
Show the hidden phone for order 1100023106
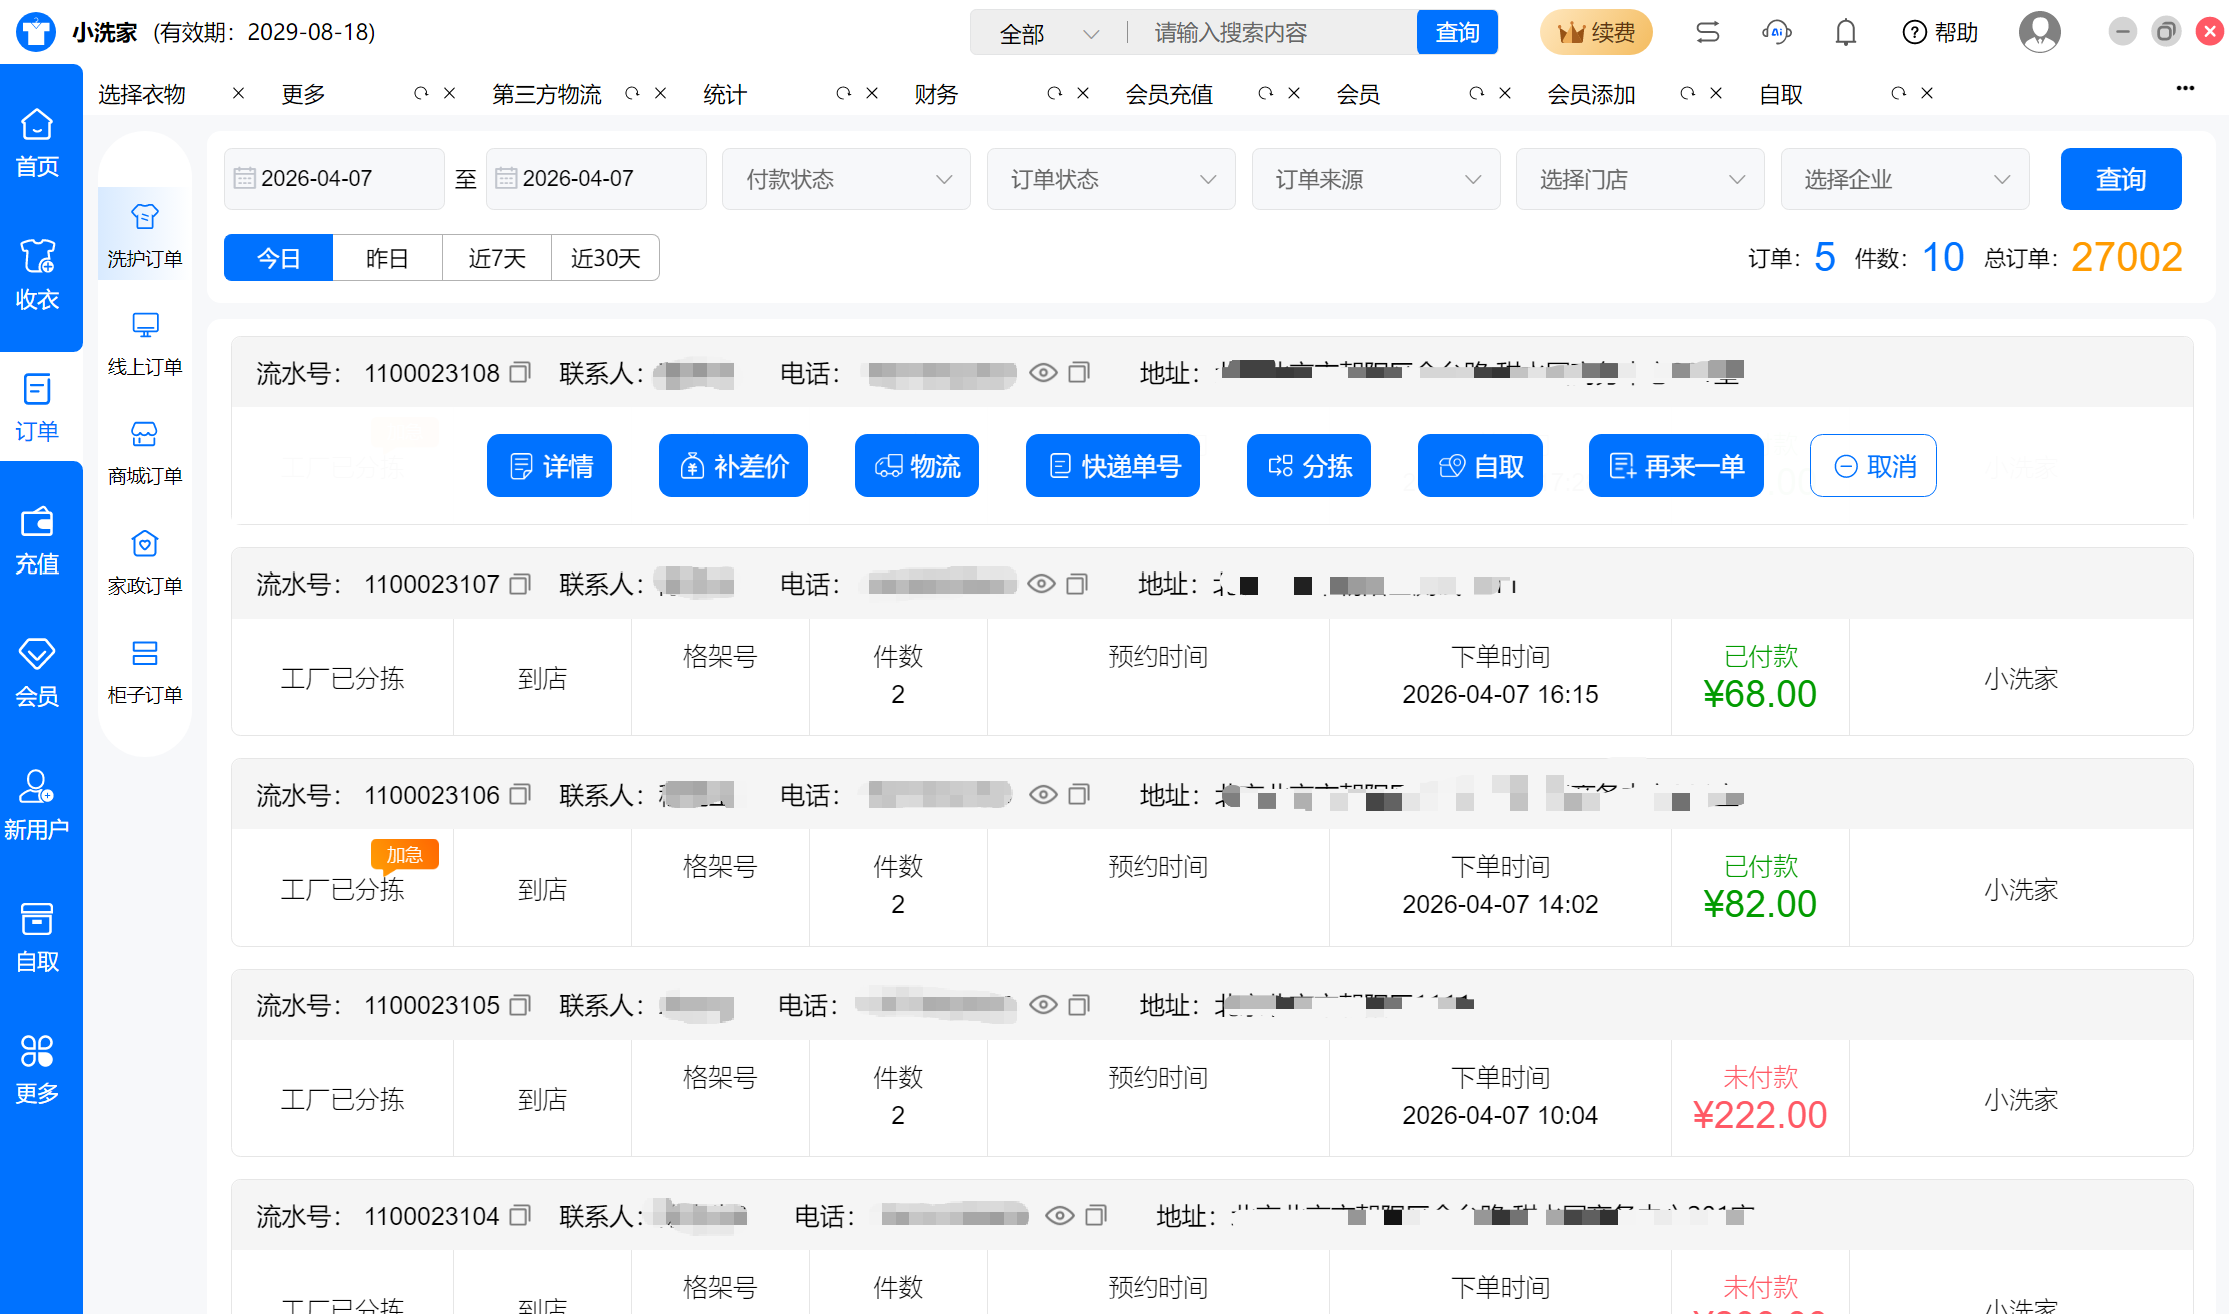(x=1043, y=795)
